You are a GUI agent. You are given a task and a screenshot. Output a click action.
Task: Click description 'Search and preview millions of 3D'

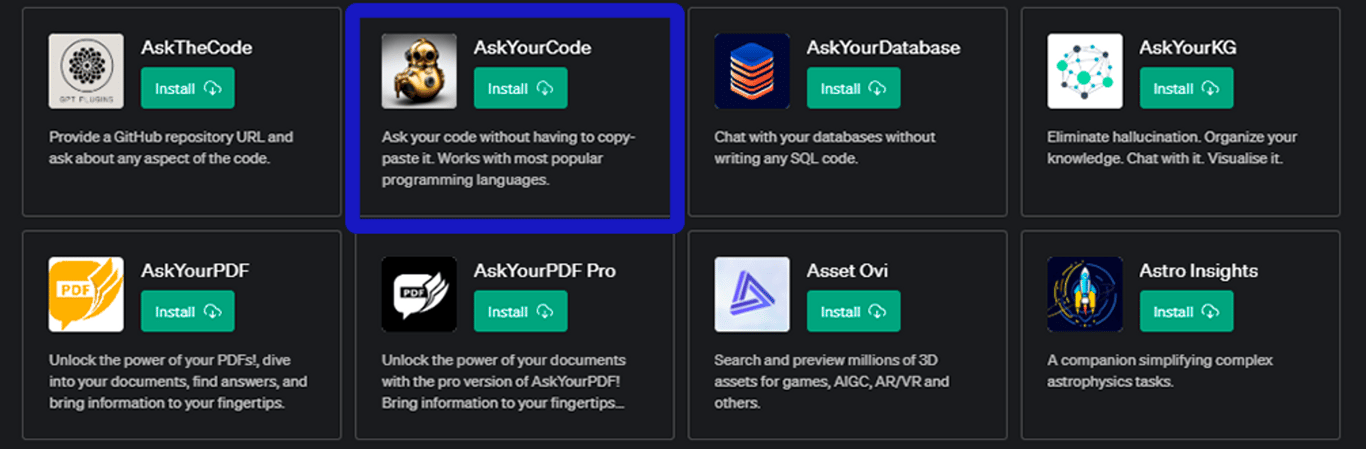[x=832, y=381]
